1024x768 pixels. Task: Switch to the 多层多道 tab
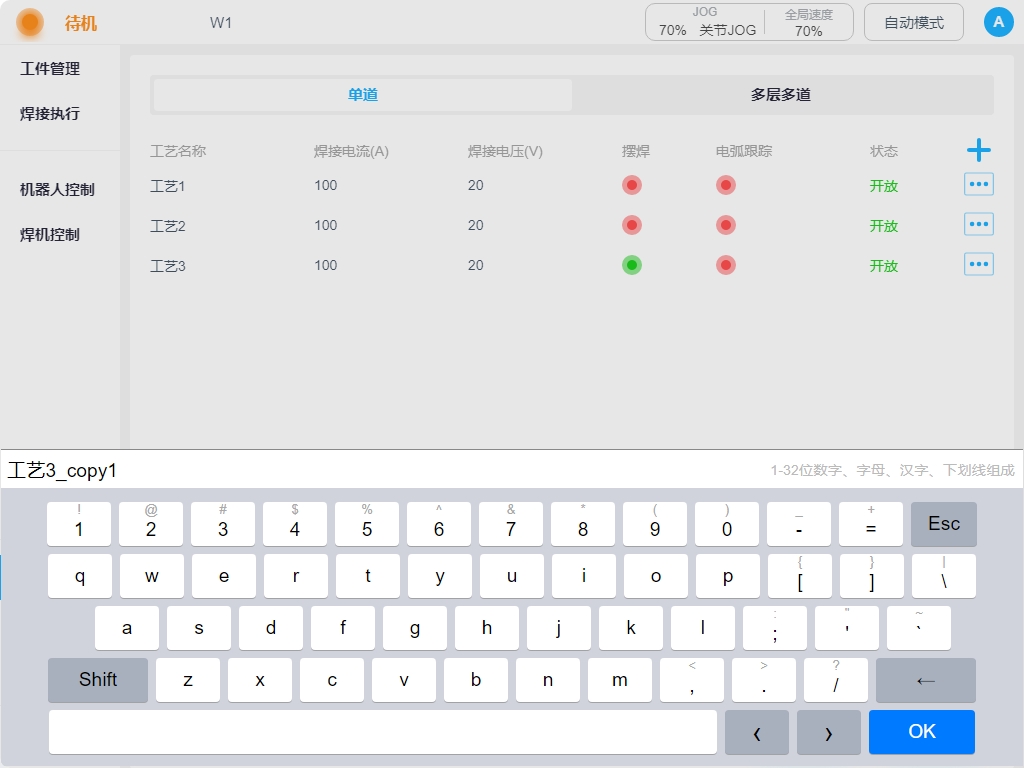point(781,95)
